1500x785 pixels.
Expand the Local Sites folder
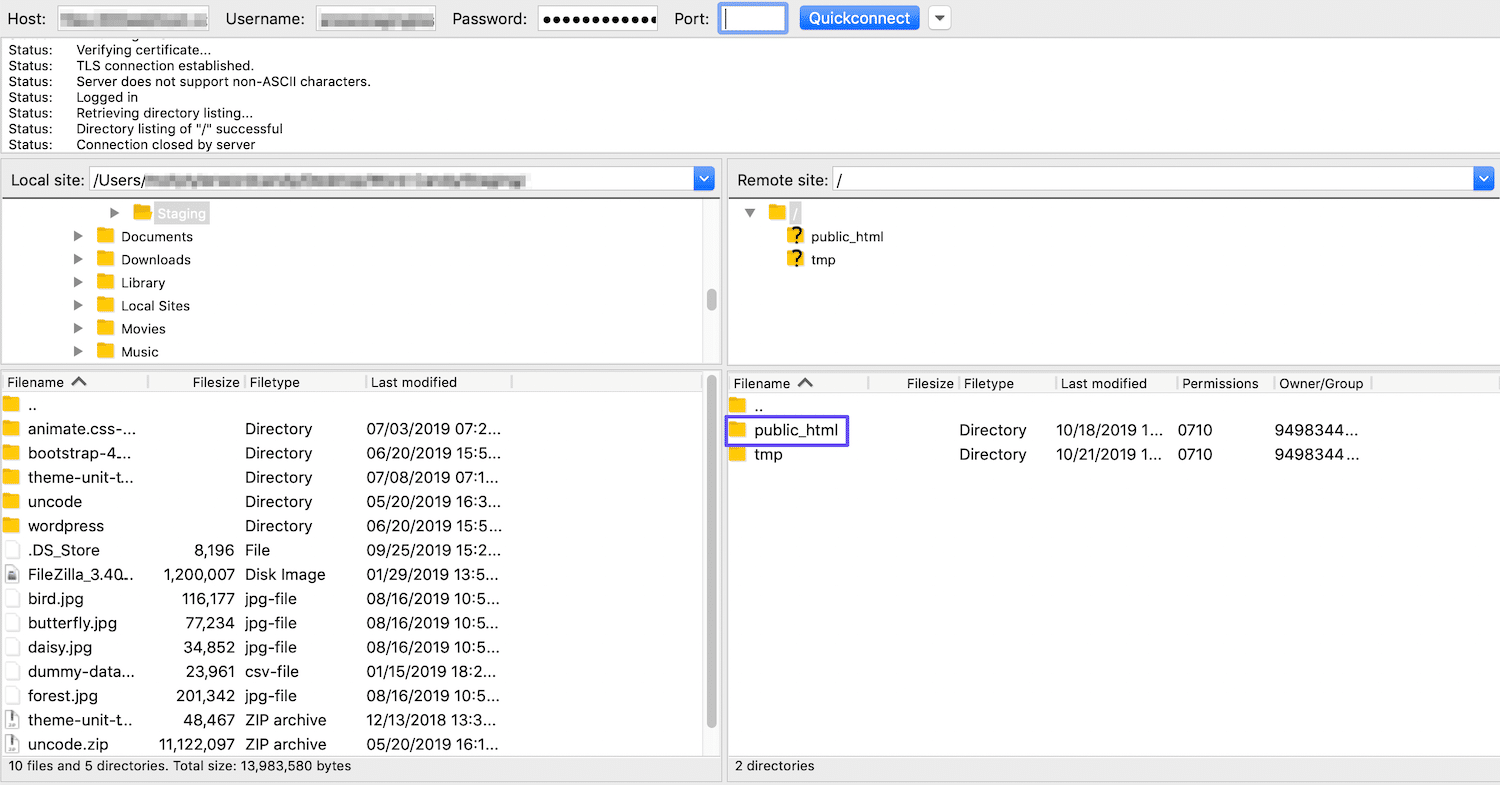click(x=78, y=305)
